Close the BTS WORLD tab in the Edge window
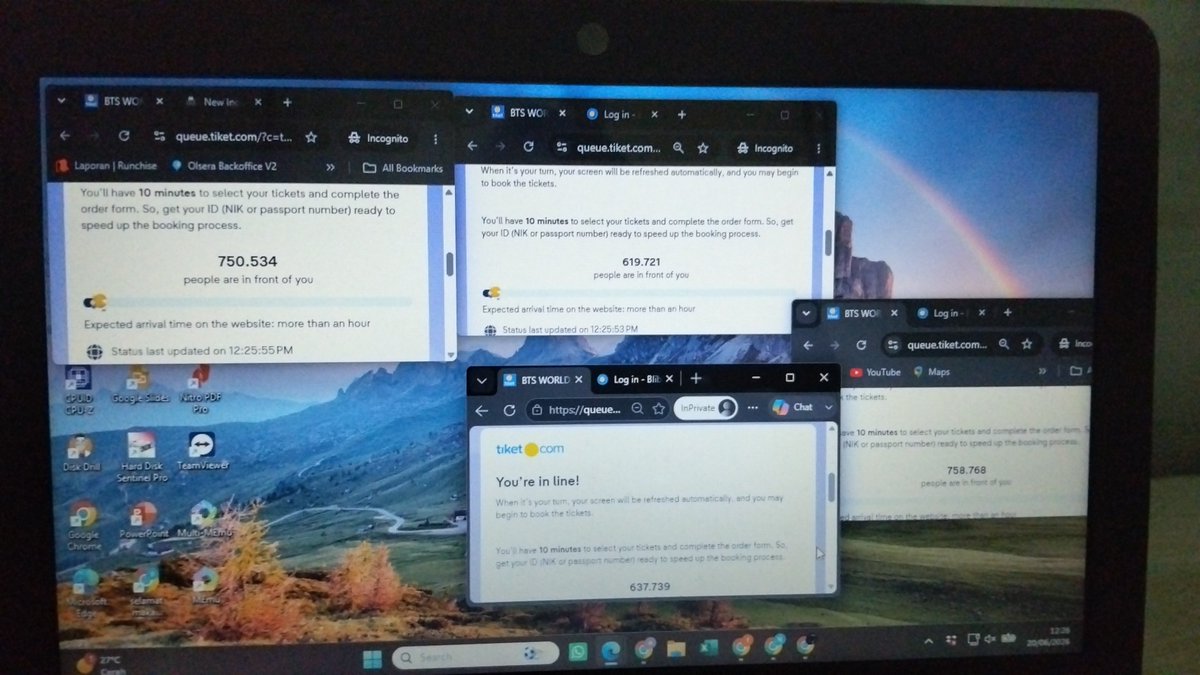Image resolution: width=1200 pixels, height=675 pixels. coord(579,380)
